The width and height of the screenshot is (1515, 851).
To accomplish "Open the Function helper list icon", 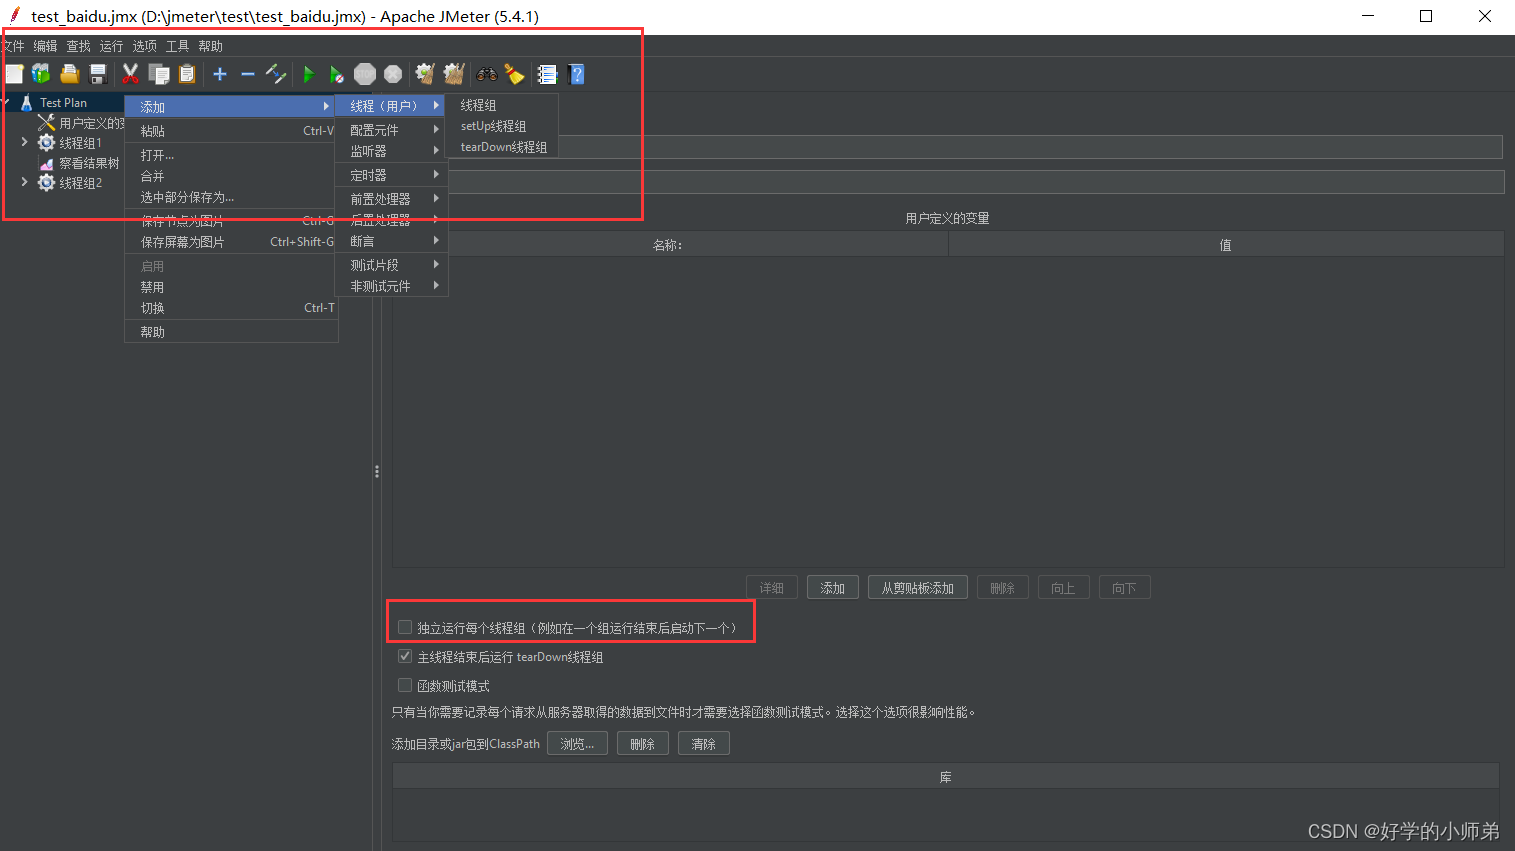I will [547, 74].
